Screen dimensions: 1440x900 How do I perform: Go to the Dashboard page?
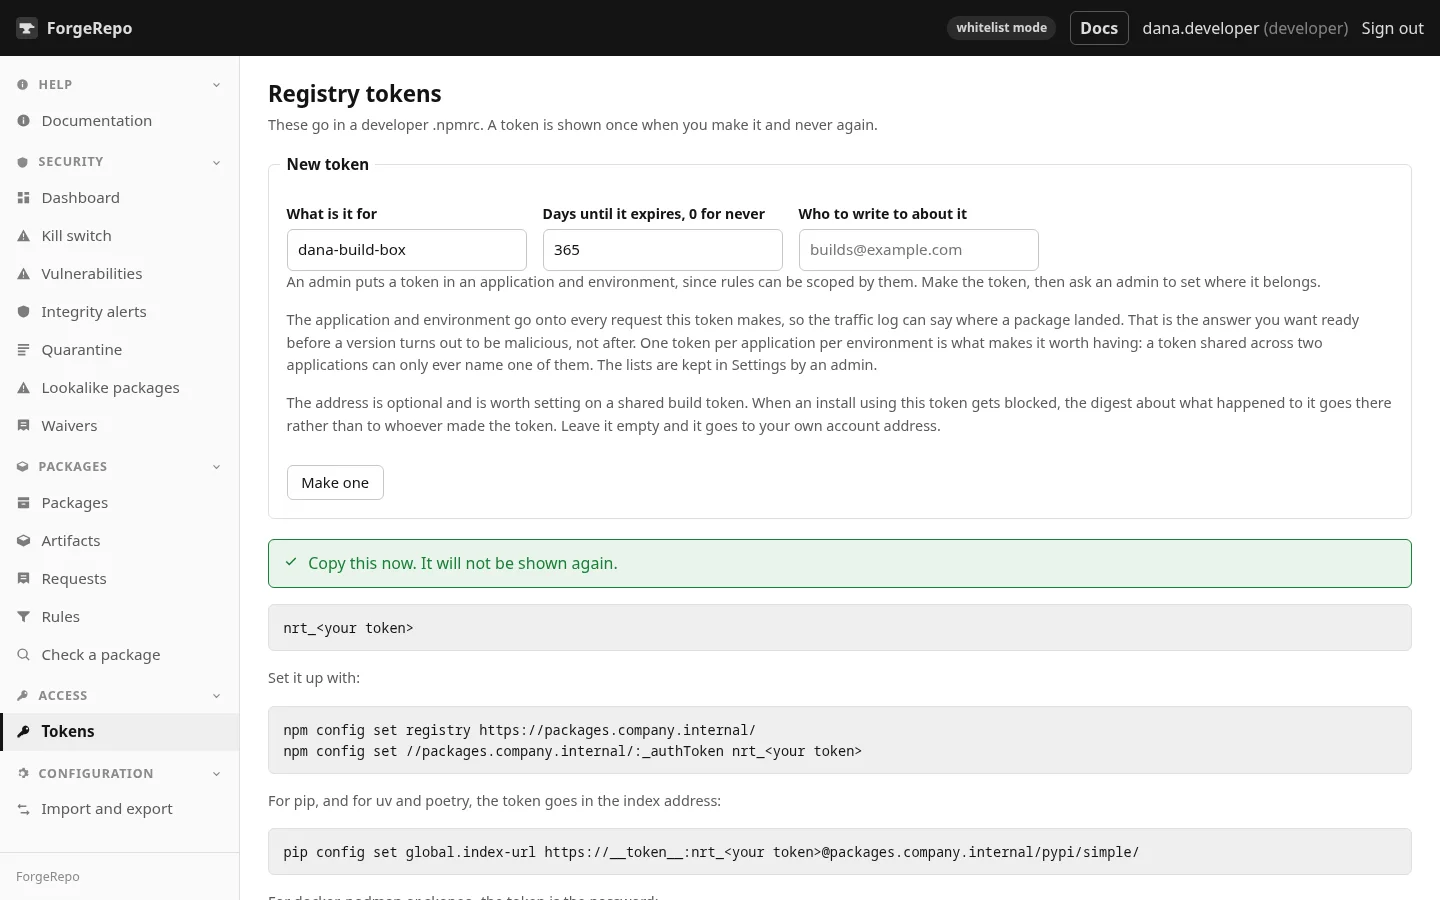[x=120, y=198]
